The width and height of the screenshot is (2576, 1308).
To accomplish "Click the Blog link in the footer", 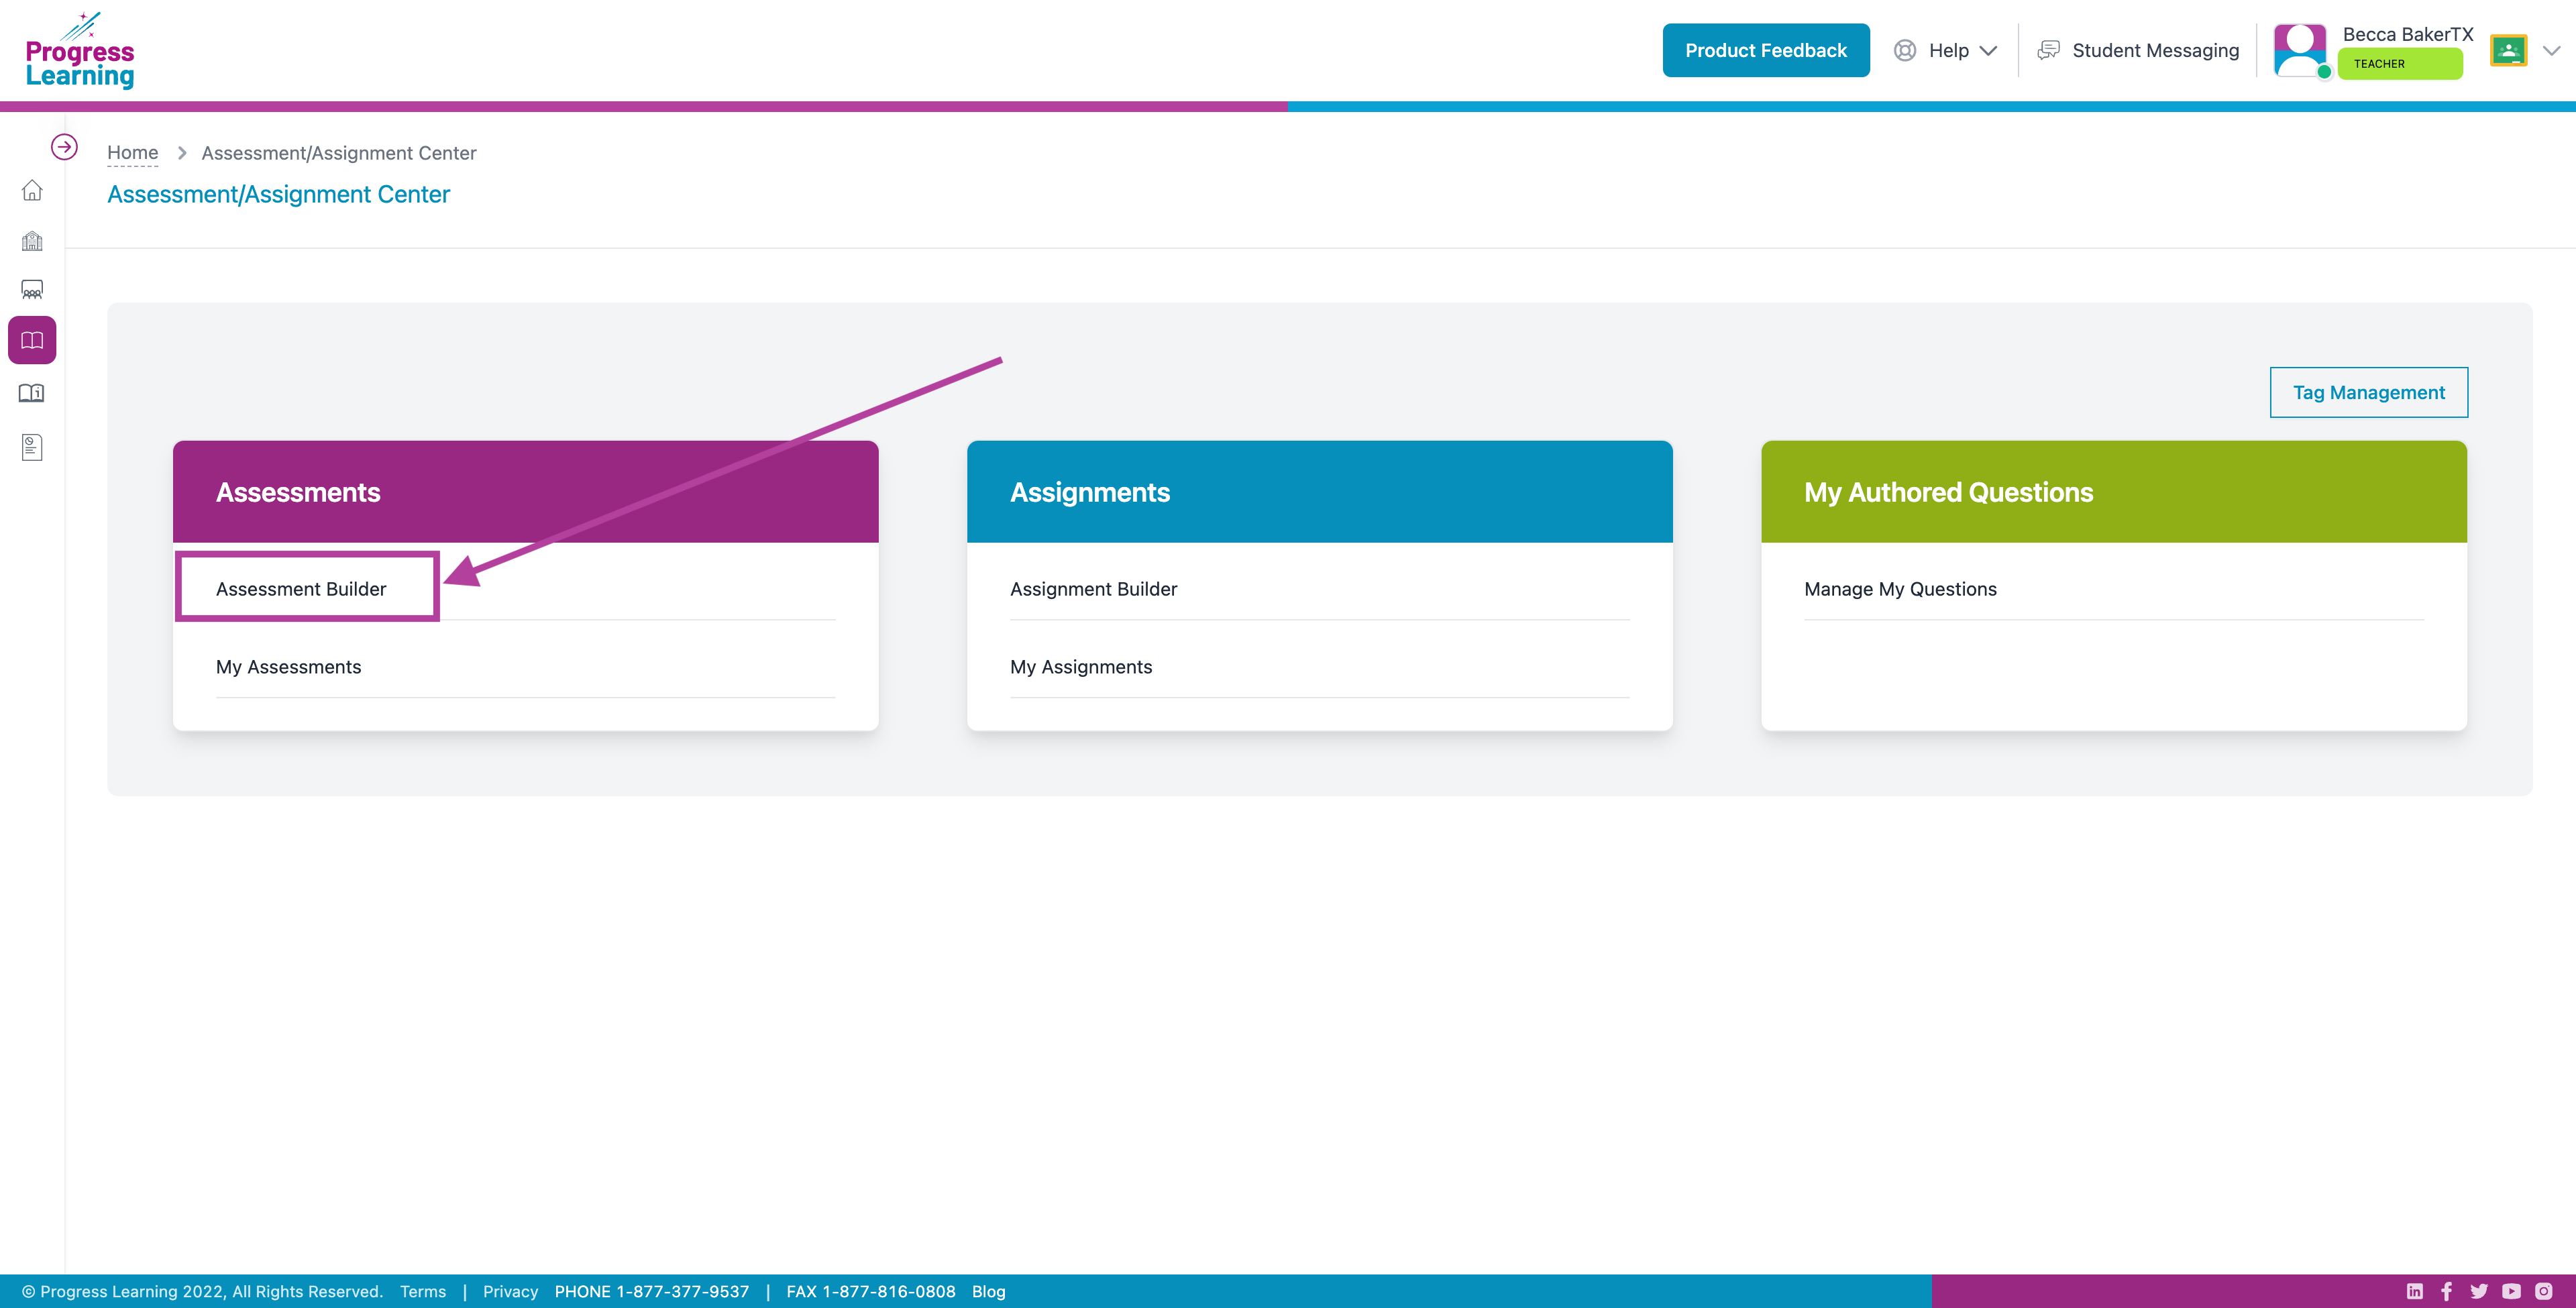I will click(988, 1291).
